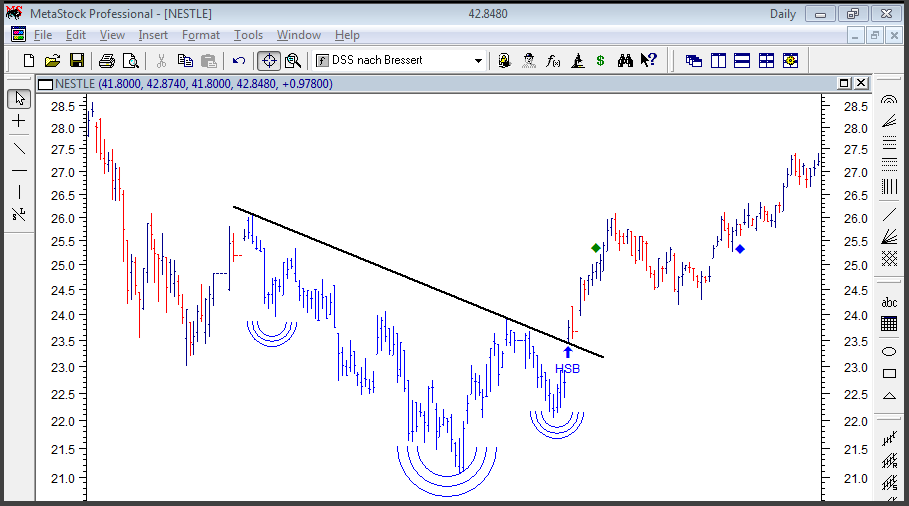The image size is (909, 506).
Task: Open the DSS nach Bressert indicator dropdown
Action: click(x=399, y=60)
